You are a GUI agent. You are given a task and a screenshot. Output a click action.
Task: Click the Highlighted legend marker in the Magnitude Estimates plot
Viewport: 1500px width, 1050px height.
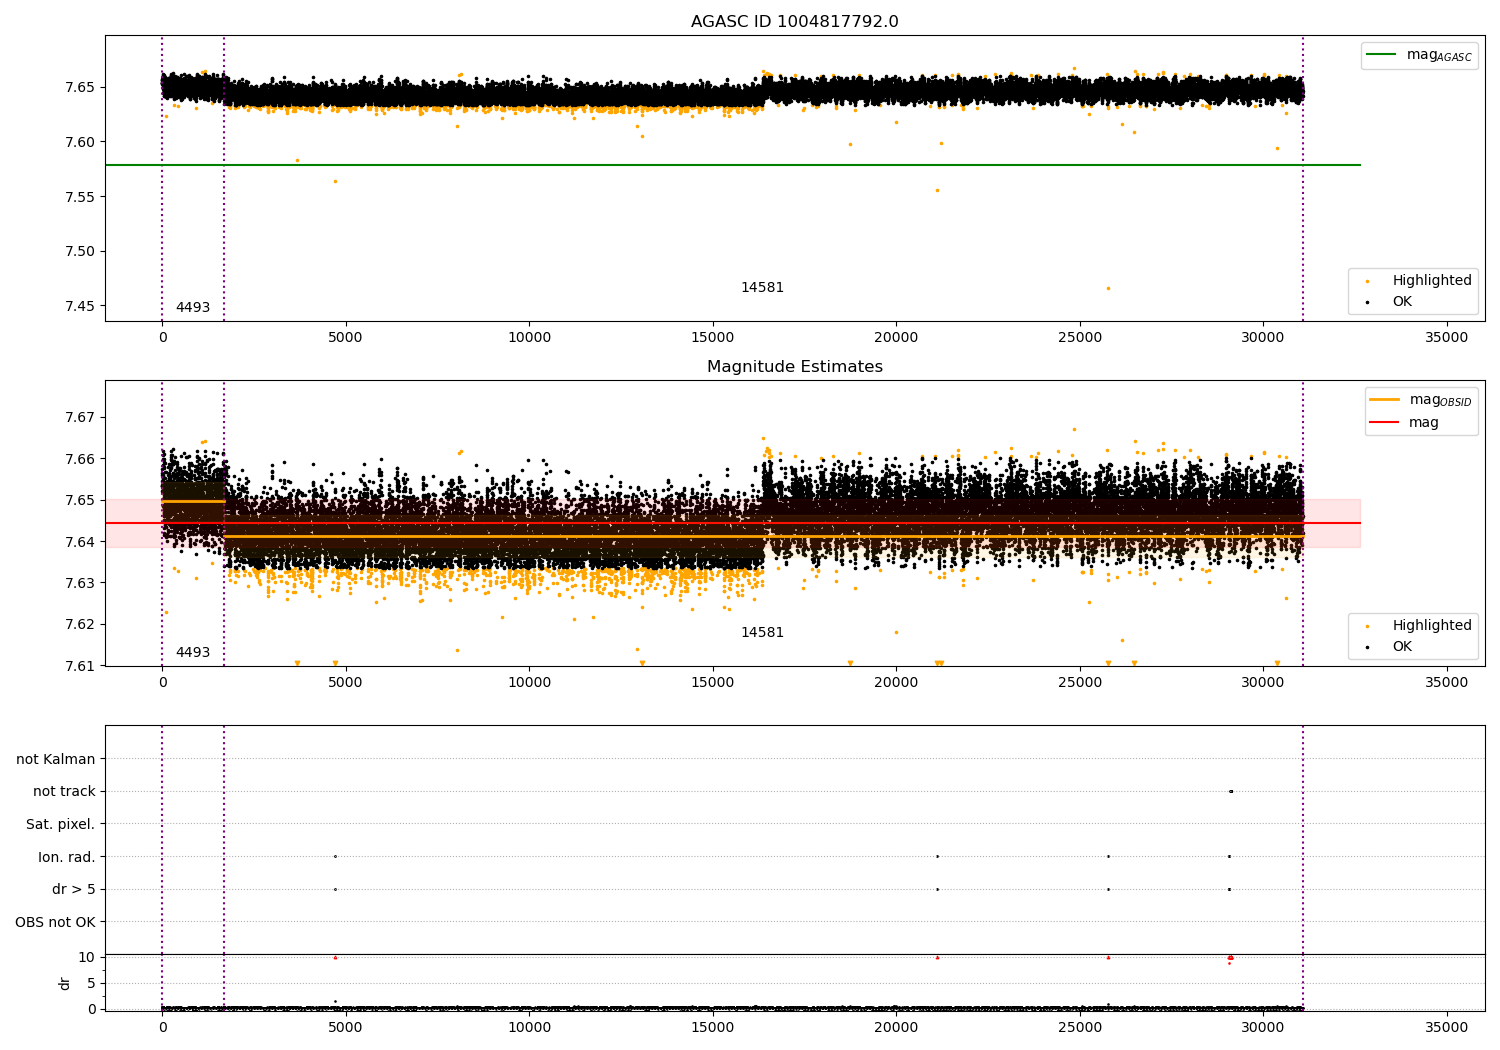(x=1367, y=626)
